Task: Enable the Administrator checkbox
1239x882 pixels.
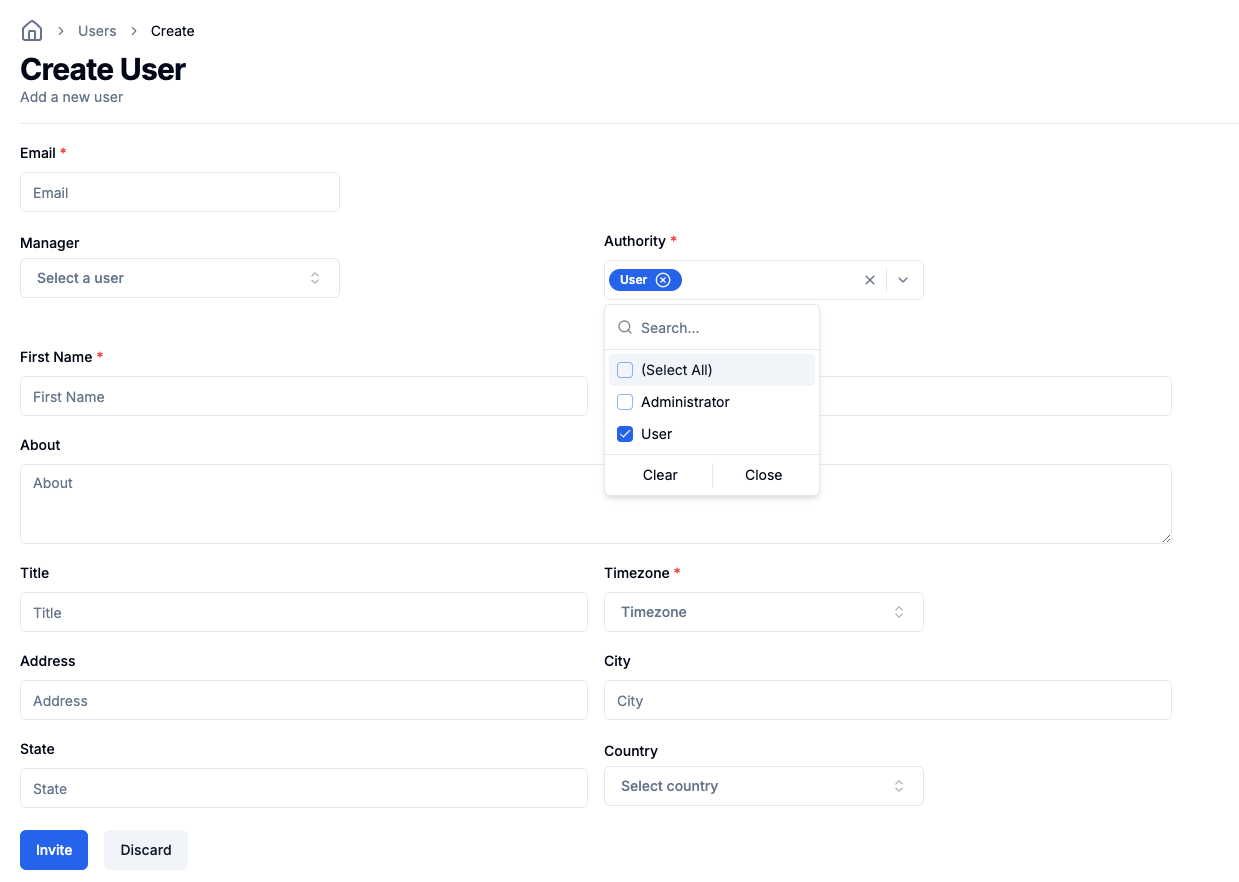Action: click(x=624, y=401)
